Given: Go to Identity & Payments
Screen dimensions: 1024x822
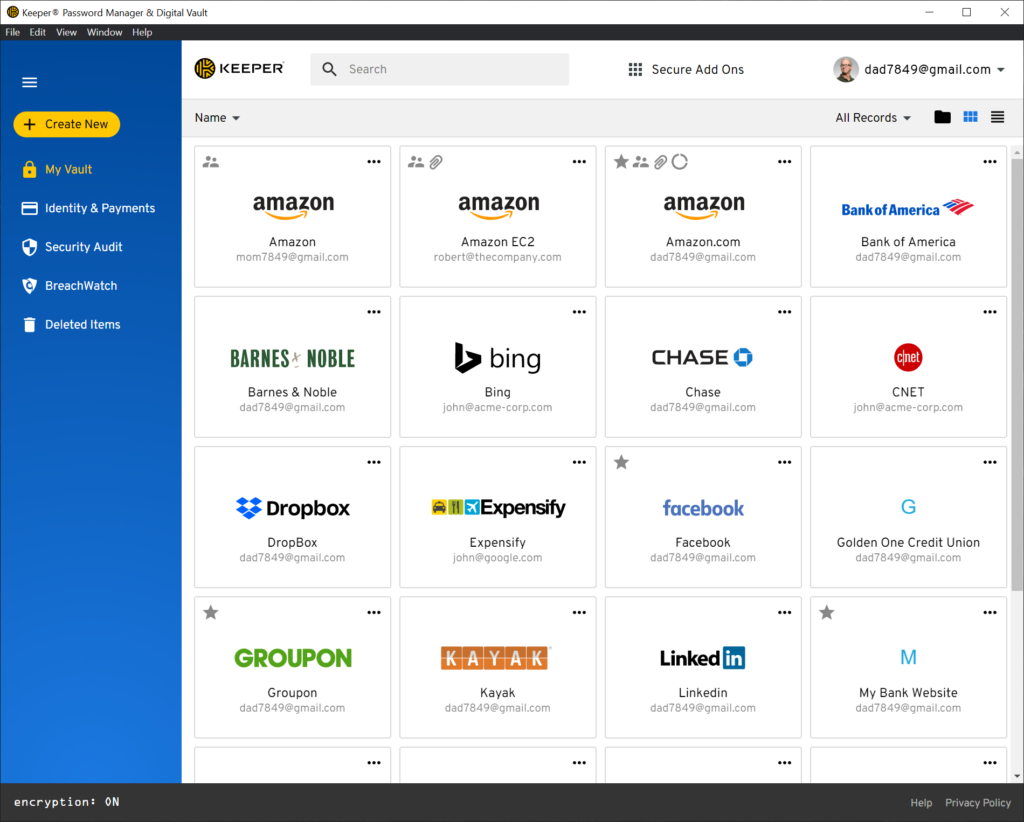Looking at the screenshot, I should coord(88,208).
